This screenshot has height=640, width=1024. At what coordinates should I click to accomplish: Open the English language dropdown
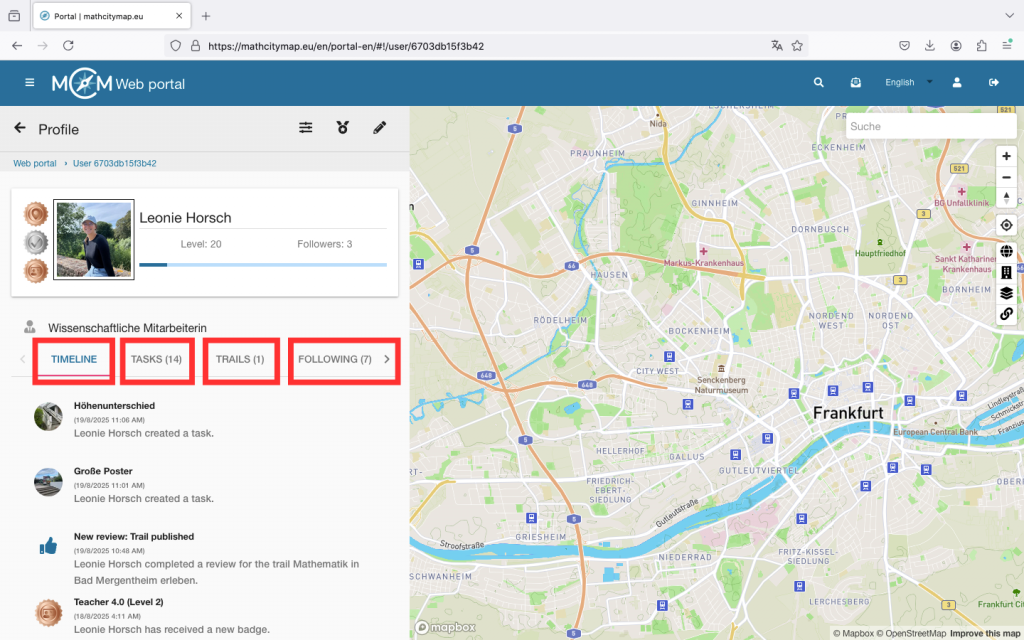(908, 83)
